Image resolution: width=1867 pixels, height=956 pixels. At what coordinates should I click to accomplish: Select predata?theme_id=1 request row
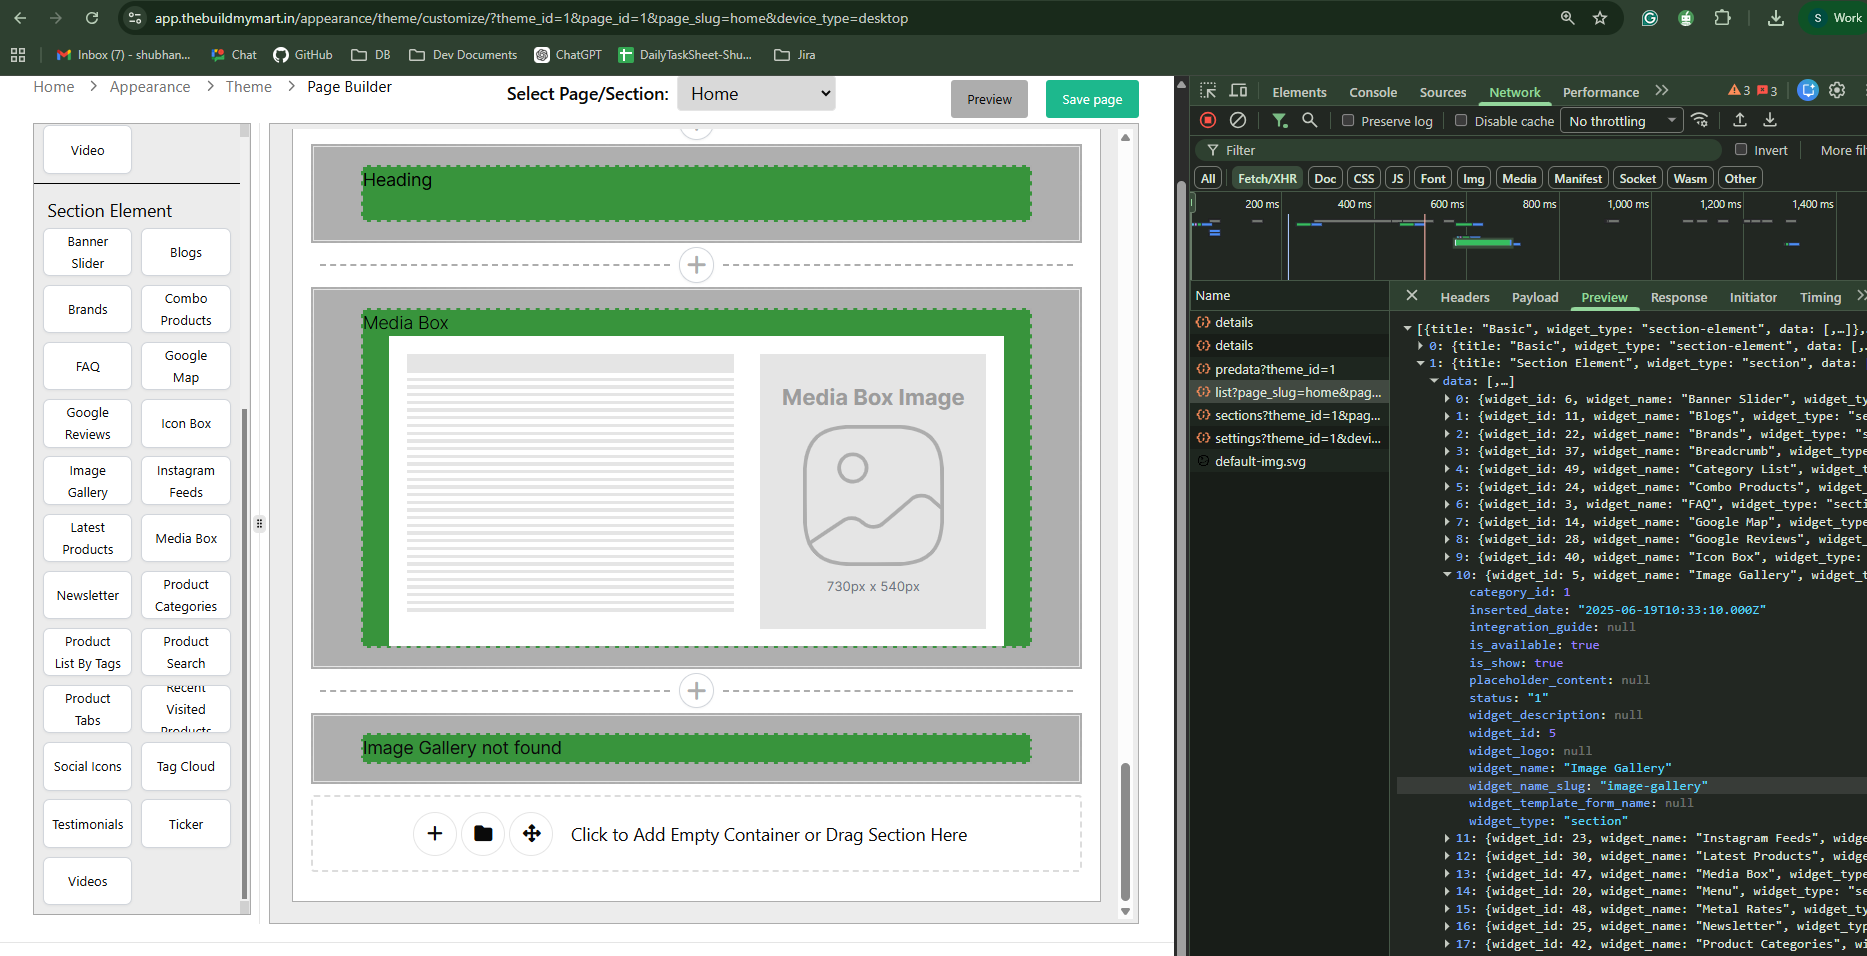click(1289, 369)
